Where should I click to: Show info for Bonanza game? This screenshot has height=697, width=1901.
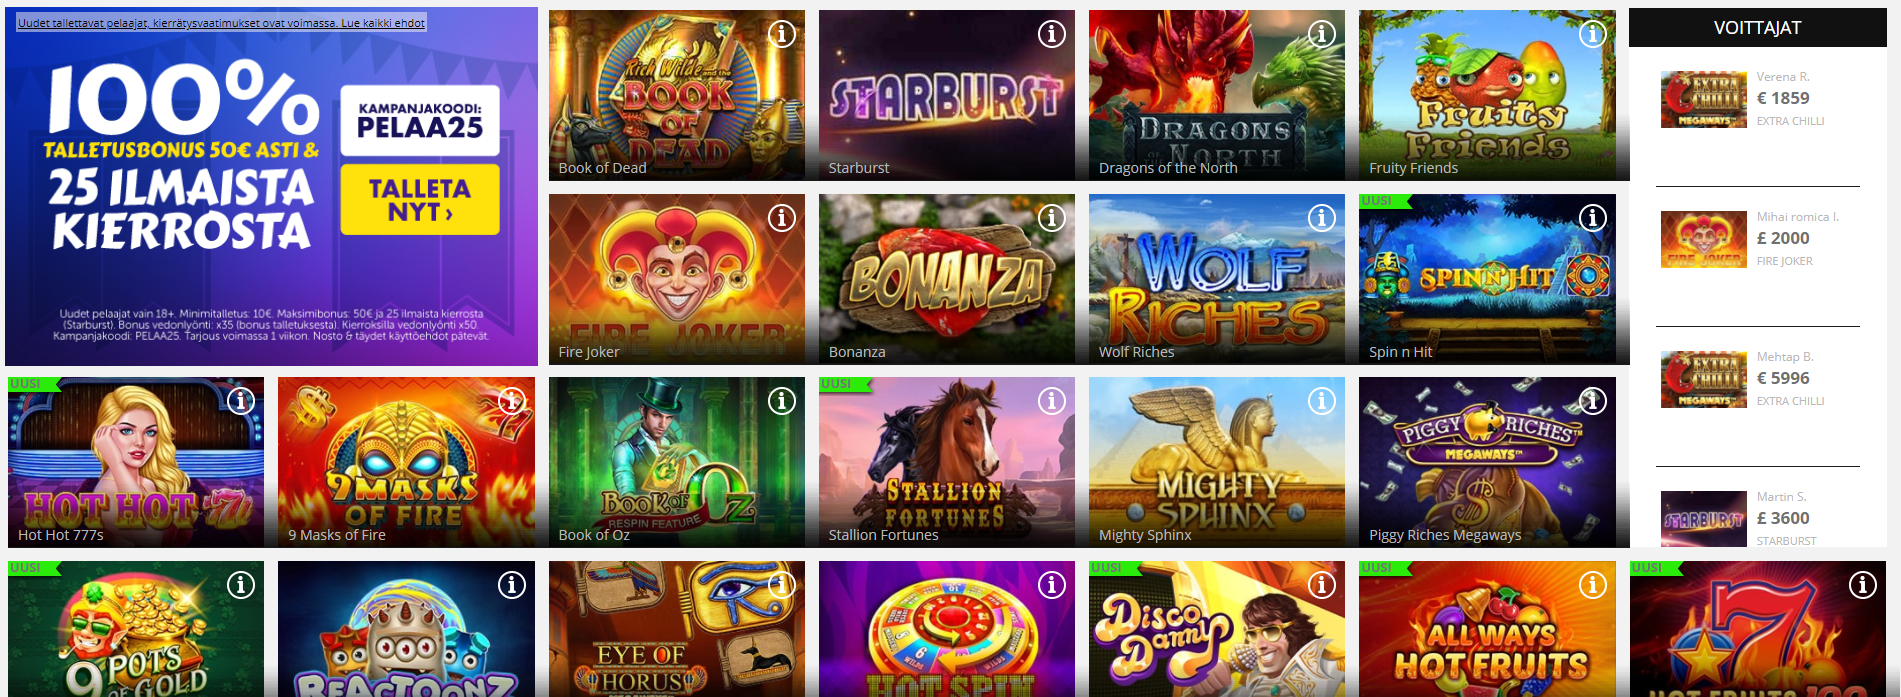tap(1051, 218)
